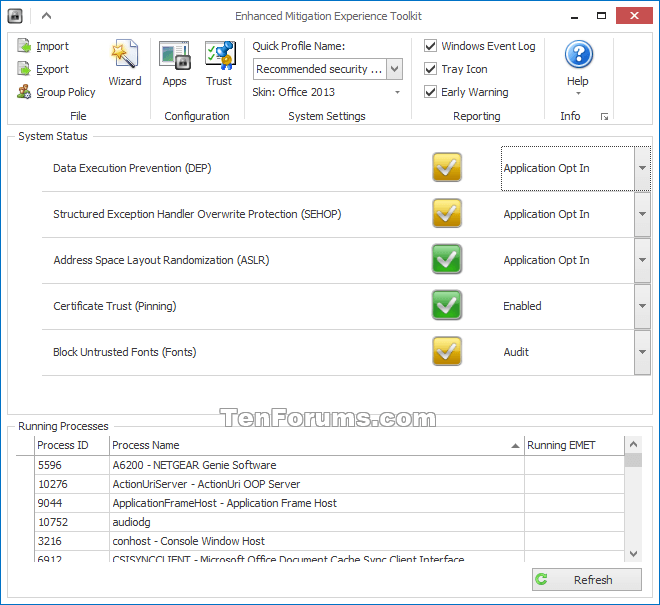
Task: Click the Refresh button label
Action: [593, 580]
